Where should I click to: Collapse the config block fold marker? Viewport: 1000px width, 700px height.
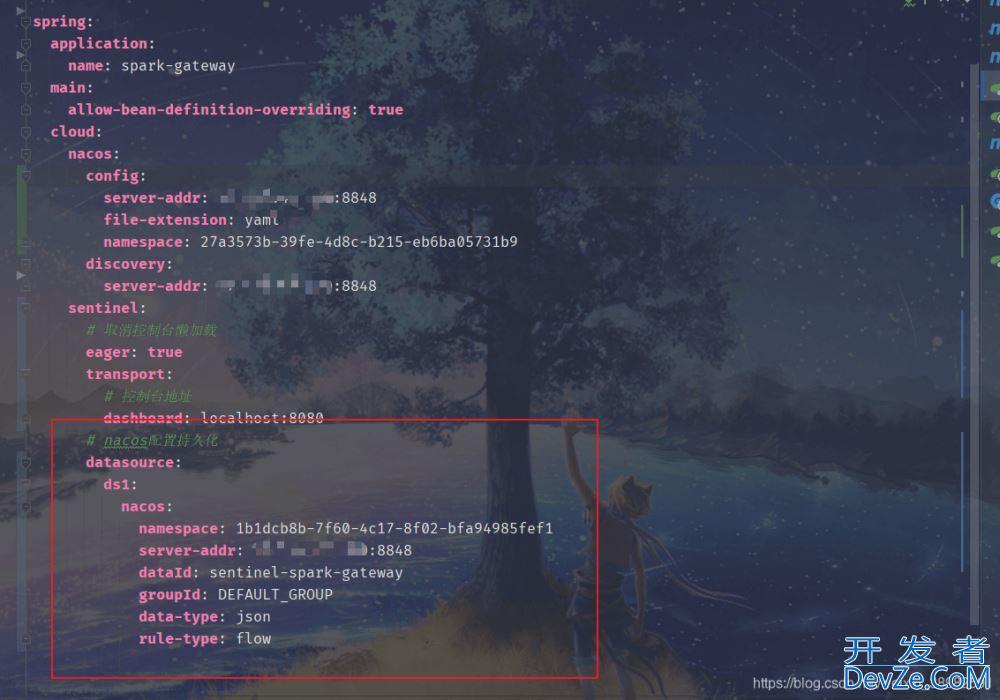26,176
